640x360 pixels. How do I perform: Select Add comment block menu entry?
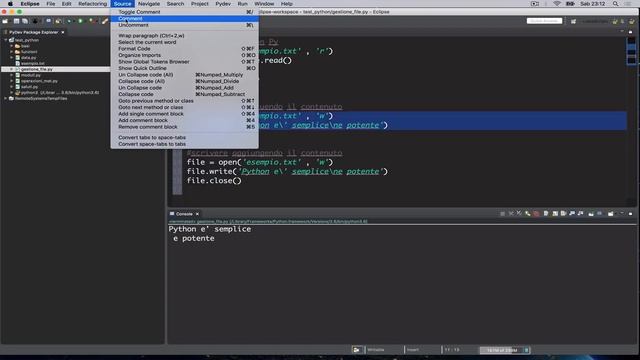point(184,120)
